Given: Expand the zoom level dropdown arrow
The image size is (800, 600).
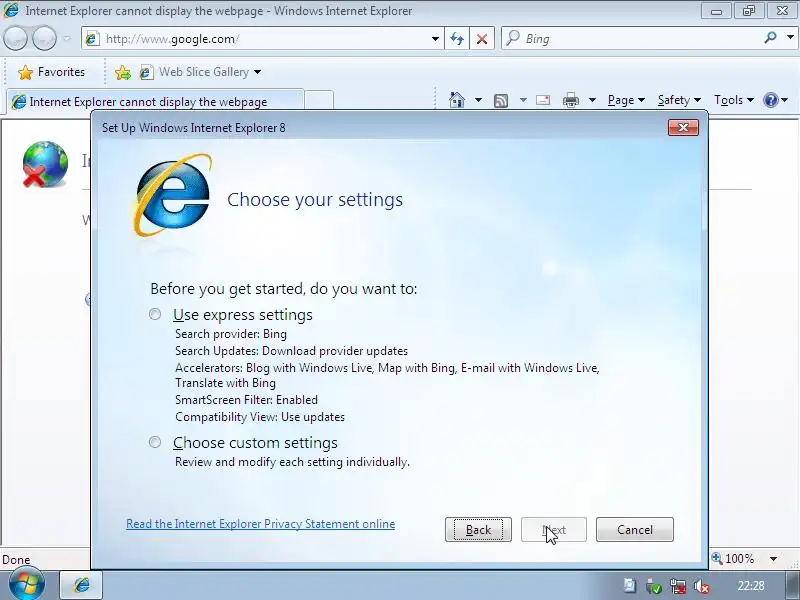Looking at the screenshot, I should click(773, 559).
